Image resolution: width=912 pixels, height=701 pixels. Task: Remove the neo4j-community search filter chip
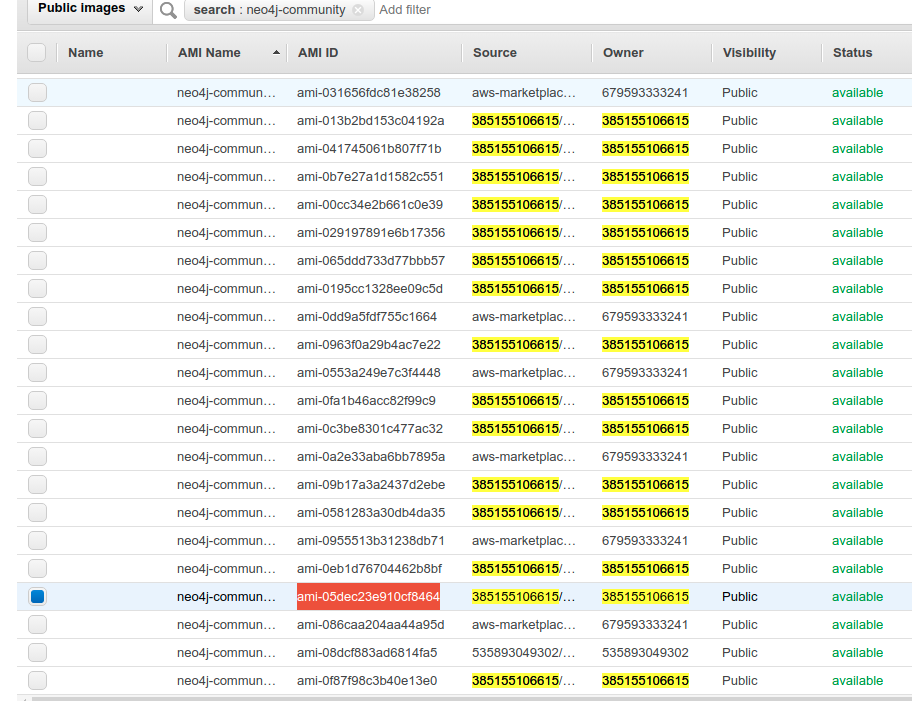coord(358,10)
